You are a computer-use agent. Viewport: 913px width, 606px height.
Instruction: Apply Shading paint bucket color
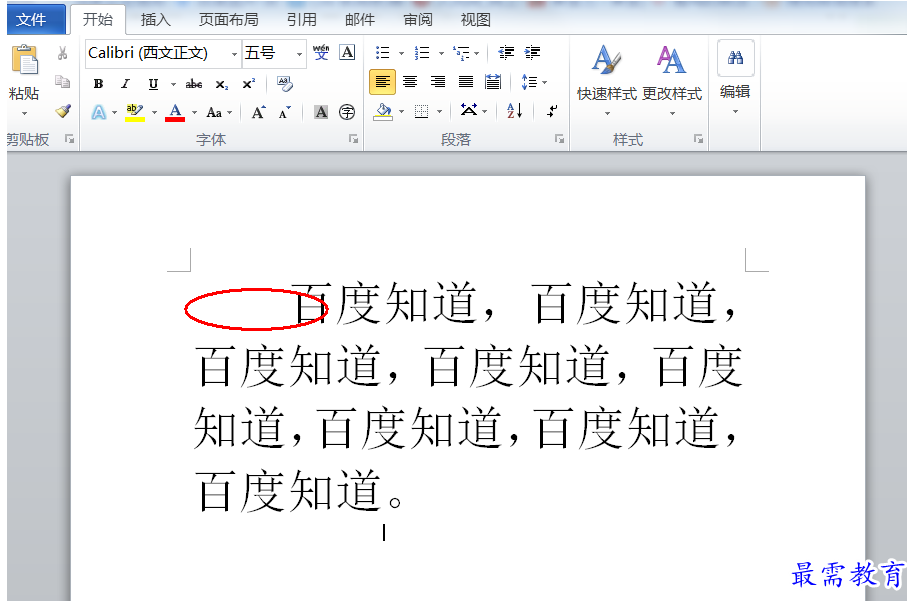[x=383, y=111]
